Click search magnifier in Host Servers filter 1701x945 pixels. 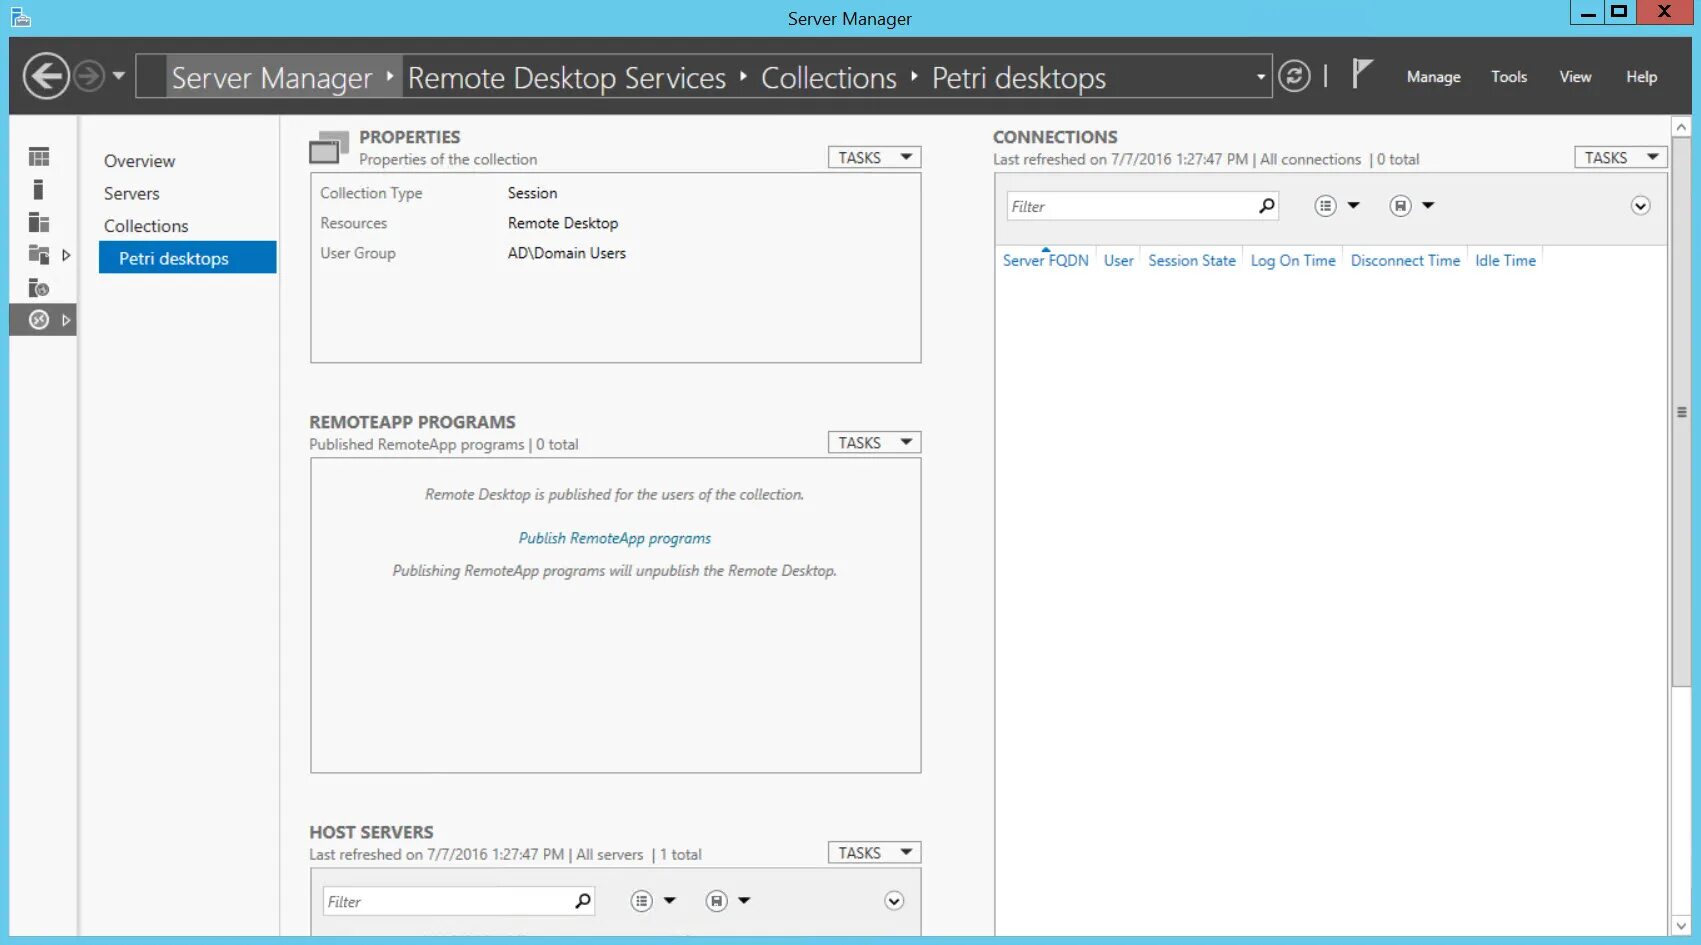point(583,901)
